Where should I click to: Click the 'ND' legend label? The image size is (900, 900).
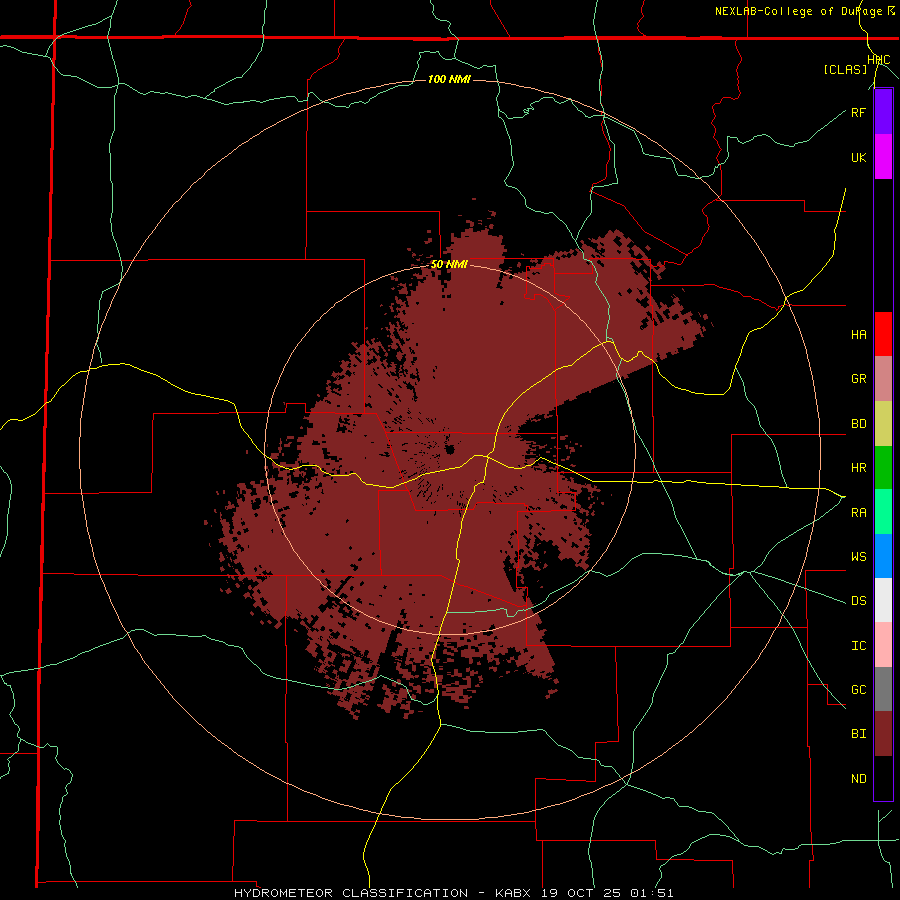click(858, 779)
